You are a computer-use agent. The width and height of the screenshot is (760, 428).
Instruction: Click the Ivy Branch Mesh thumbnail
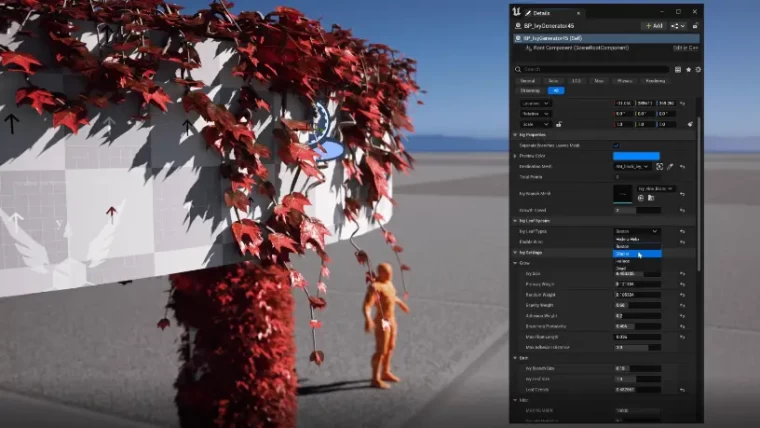pos(623,194)
